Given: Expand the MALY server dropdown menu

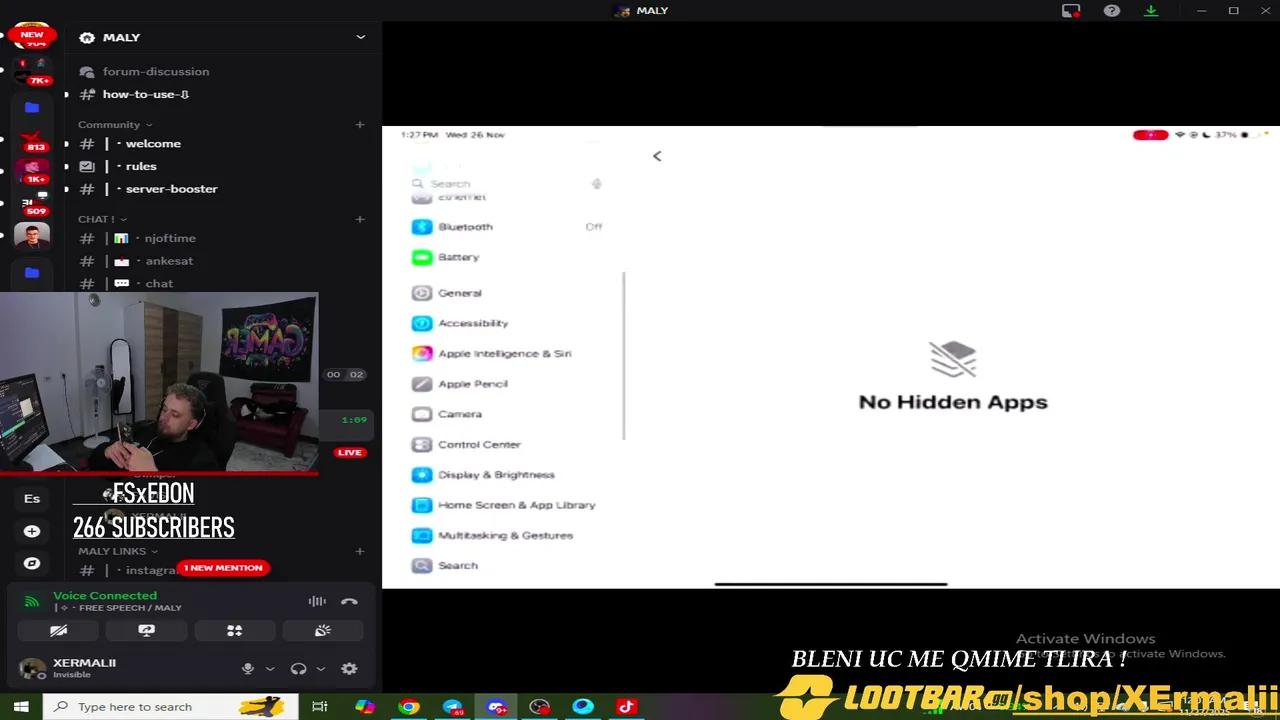Looking at the screenshot, I should click(360, 37).
